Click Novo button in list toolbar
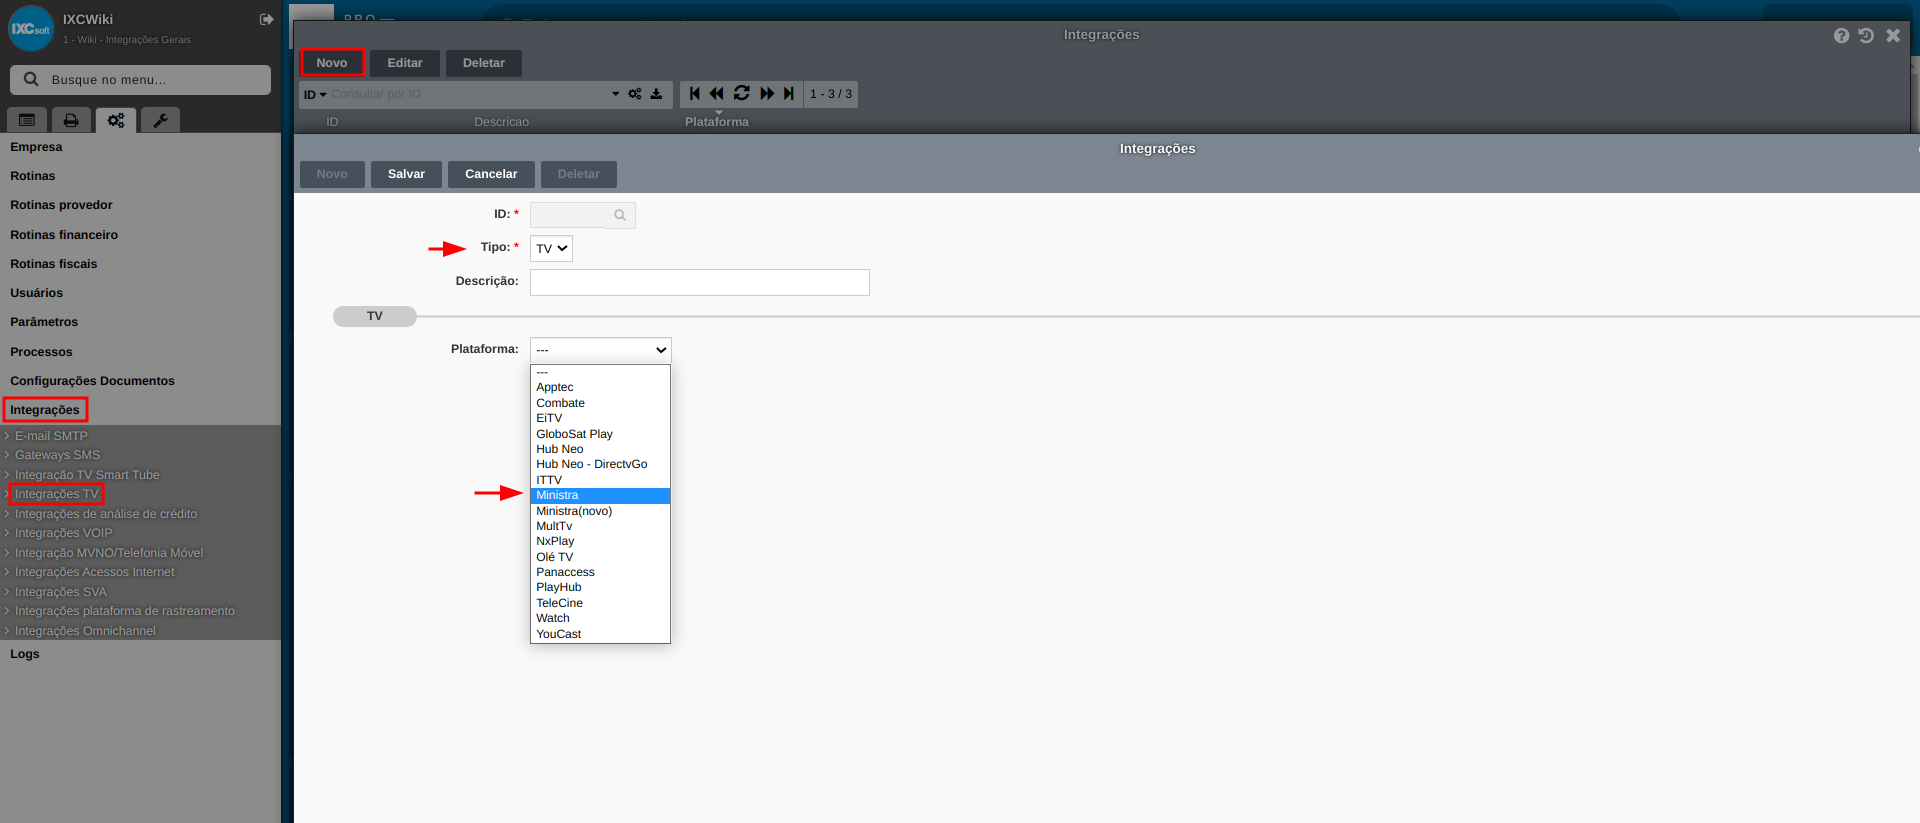Screen dimensions: 1920x823 [332, 63]
